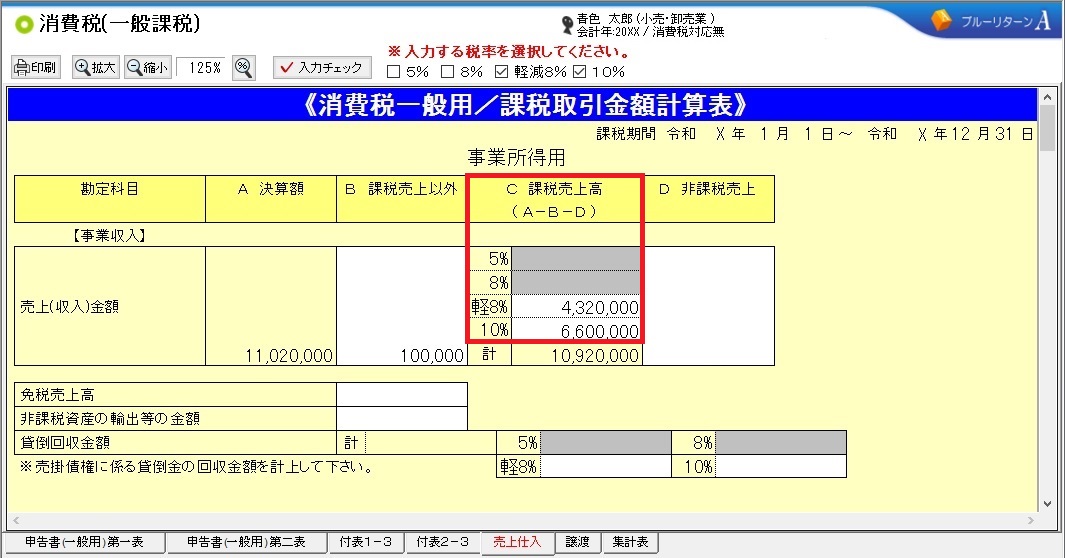Image resolution: width=1065 pixels, height=558 pixels.
Task: Click the vertical scrollbar up arrow
Action: tap(1047, 97)
